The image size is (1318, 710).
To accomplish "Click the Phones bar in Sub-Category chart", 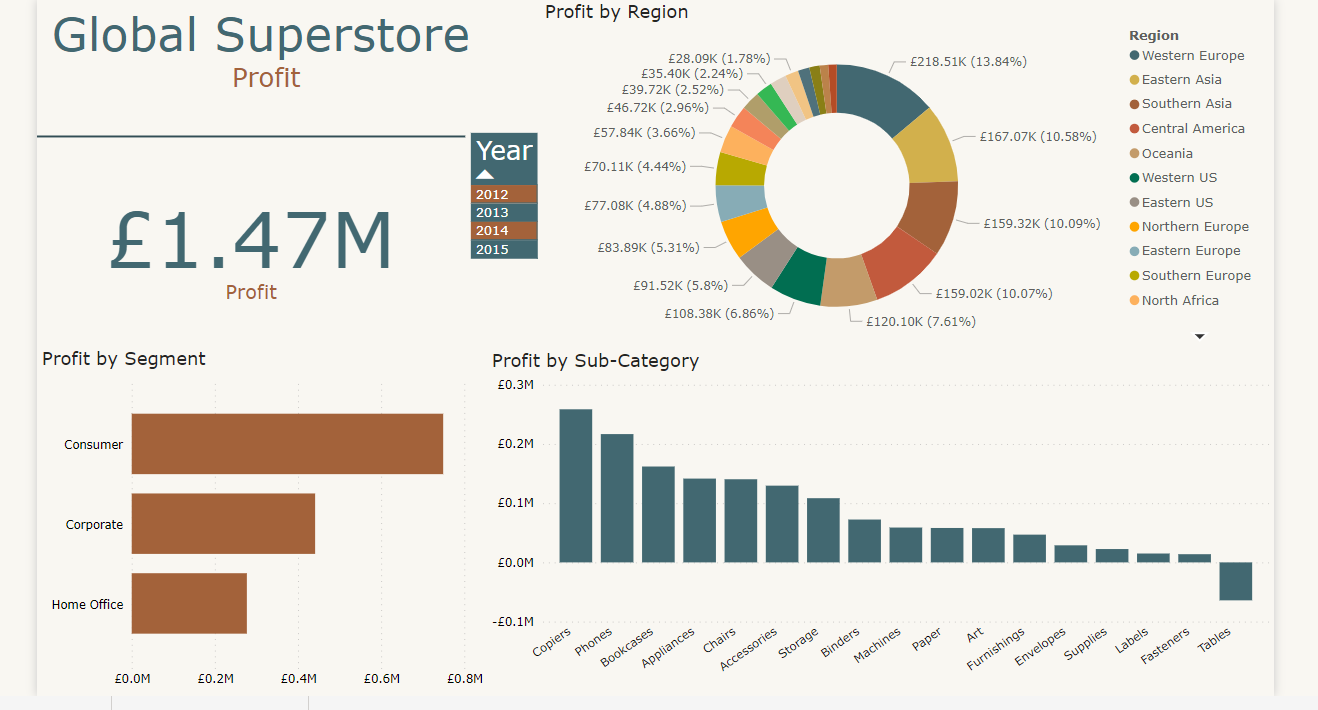I will [x=617, y=498].
